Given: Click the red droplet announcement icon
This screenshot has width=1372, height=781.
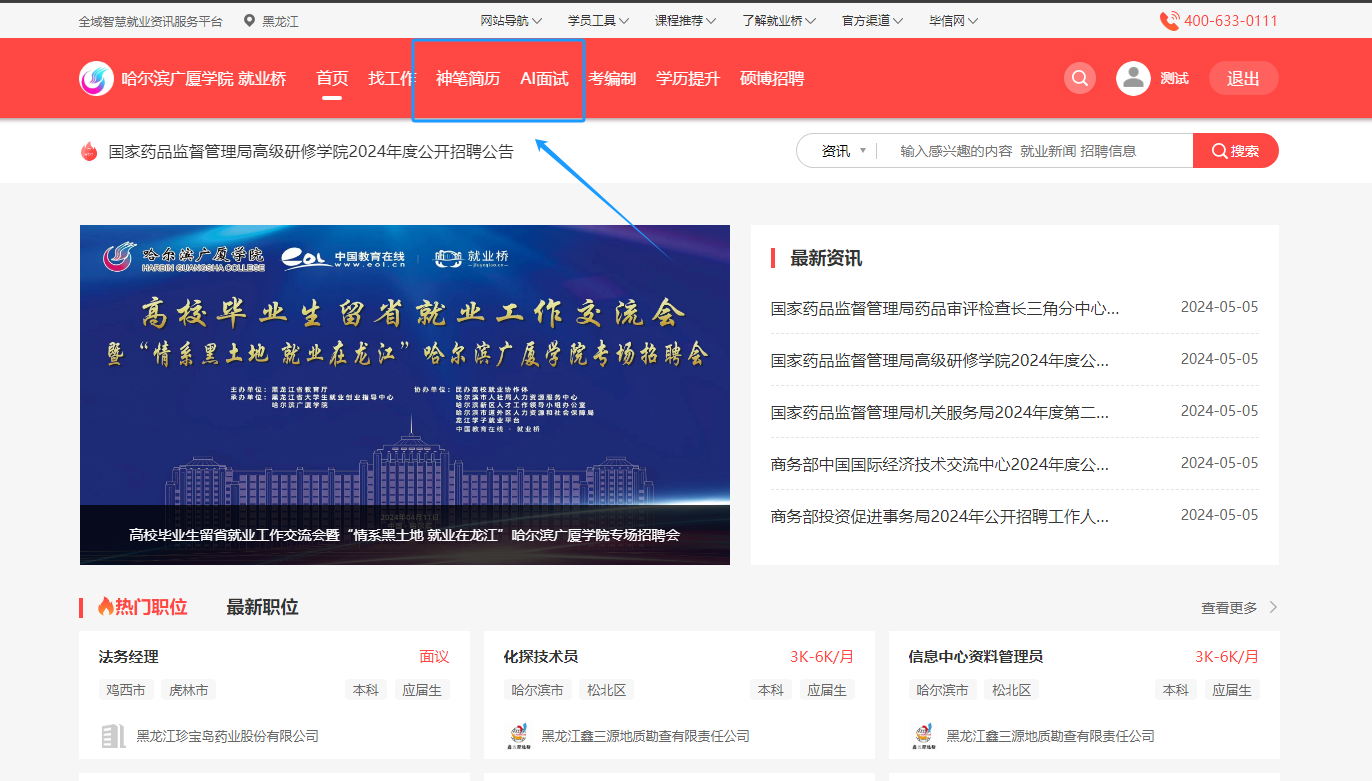Looking at the screenshot, I should (89, 152).
